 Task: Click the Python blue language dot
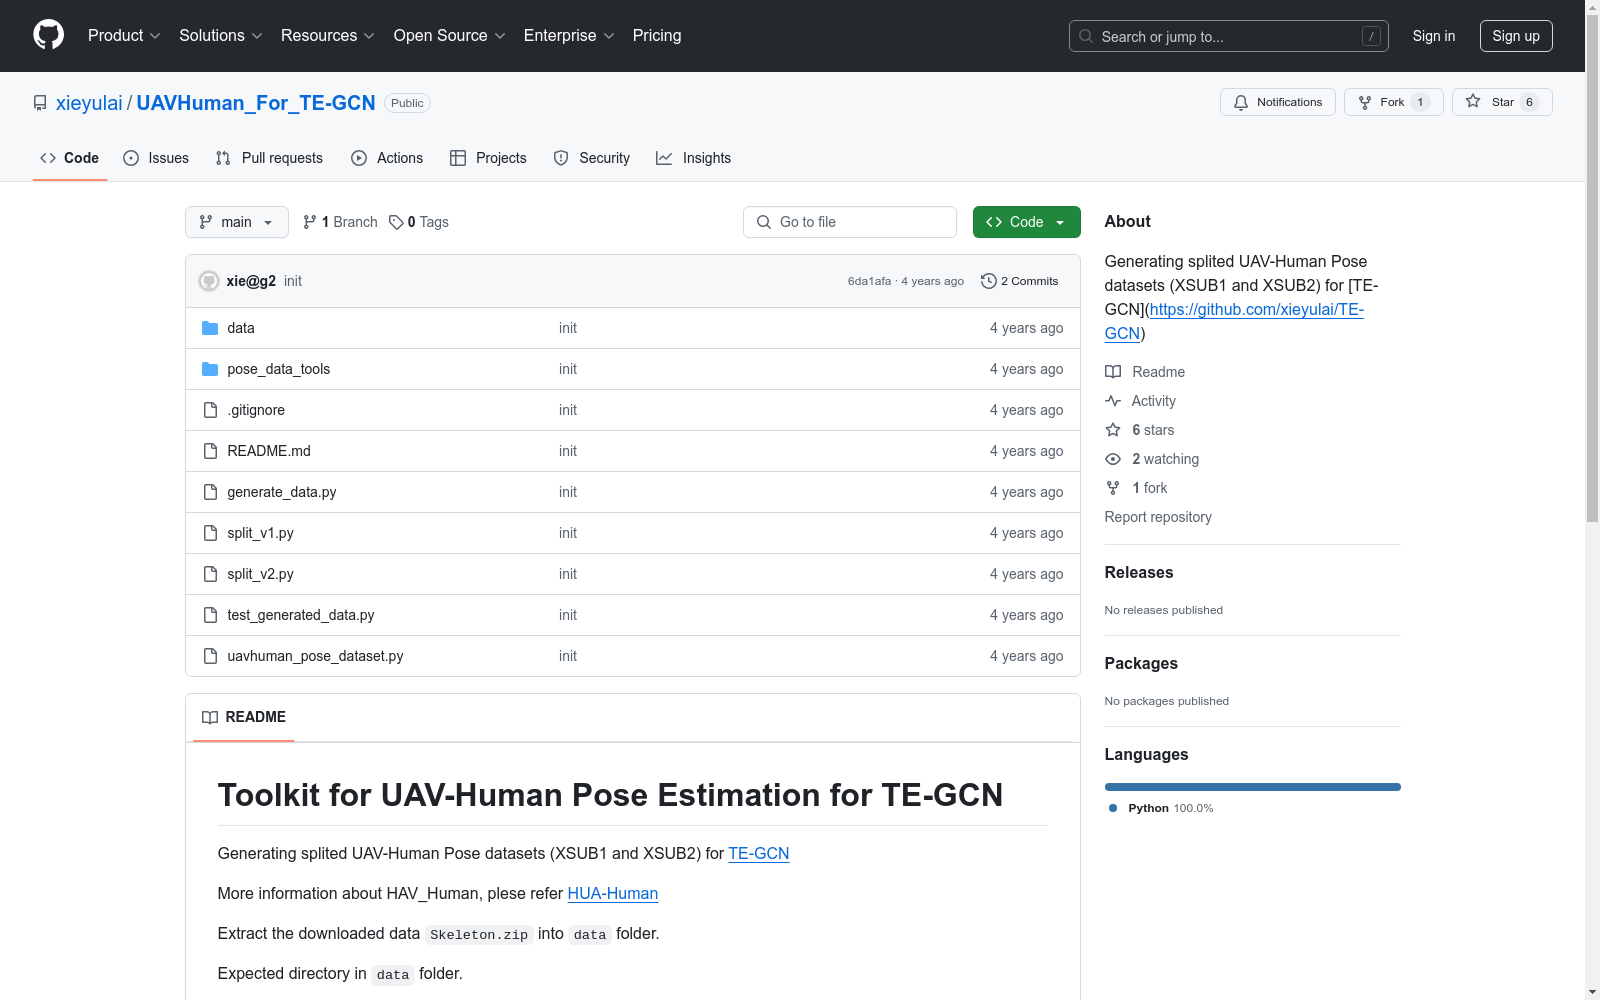point(1113,808)
